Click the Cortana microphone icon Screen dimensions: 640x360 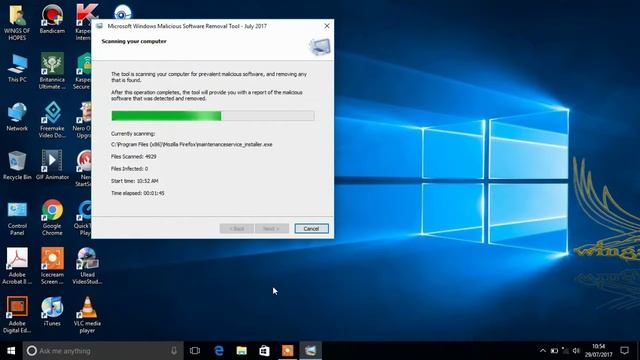174,351
